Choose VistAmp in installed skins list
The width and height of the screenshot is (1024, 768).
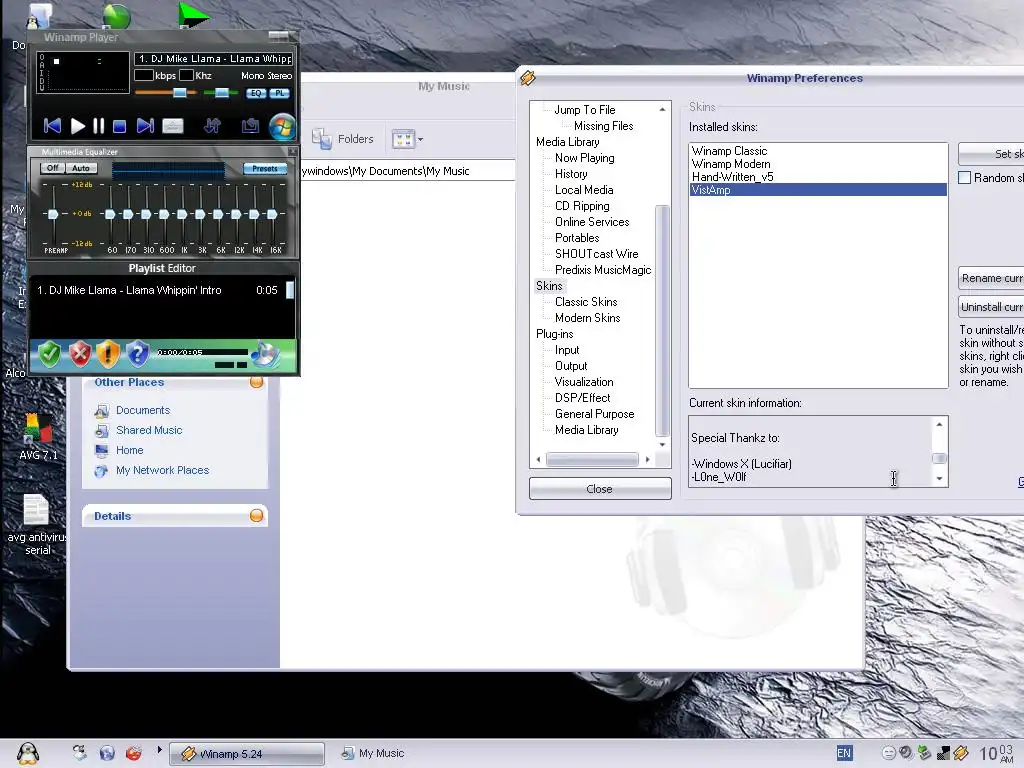[x=818, y=190]
